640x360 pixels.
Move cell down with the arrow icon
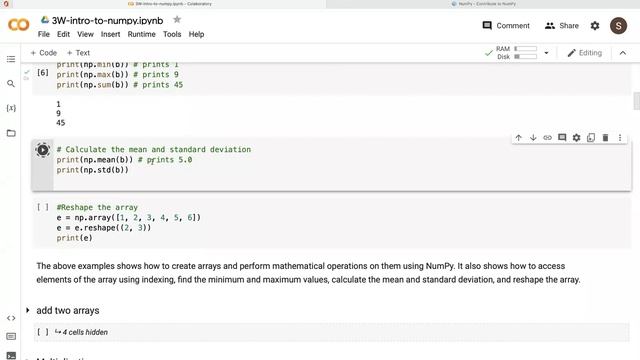(533, 138)
